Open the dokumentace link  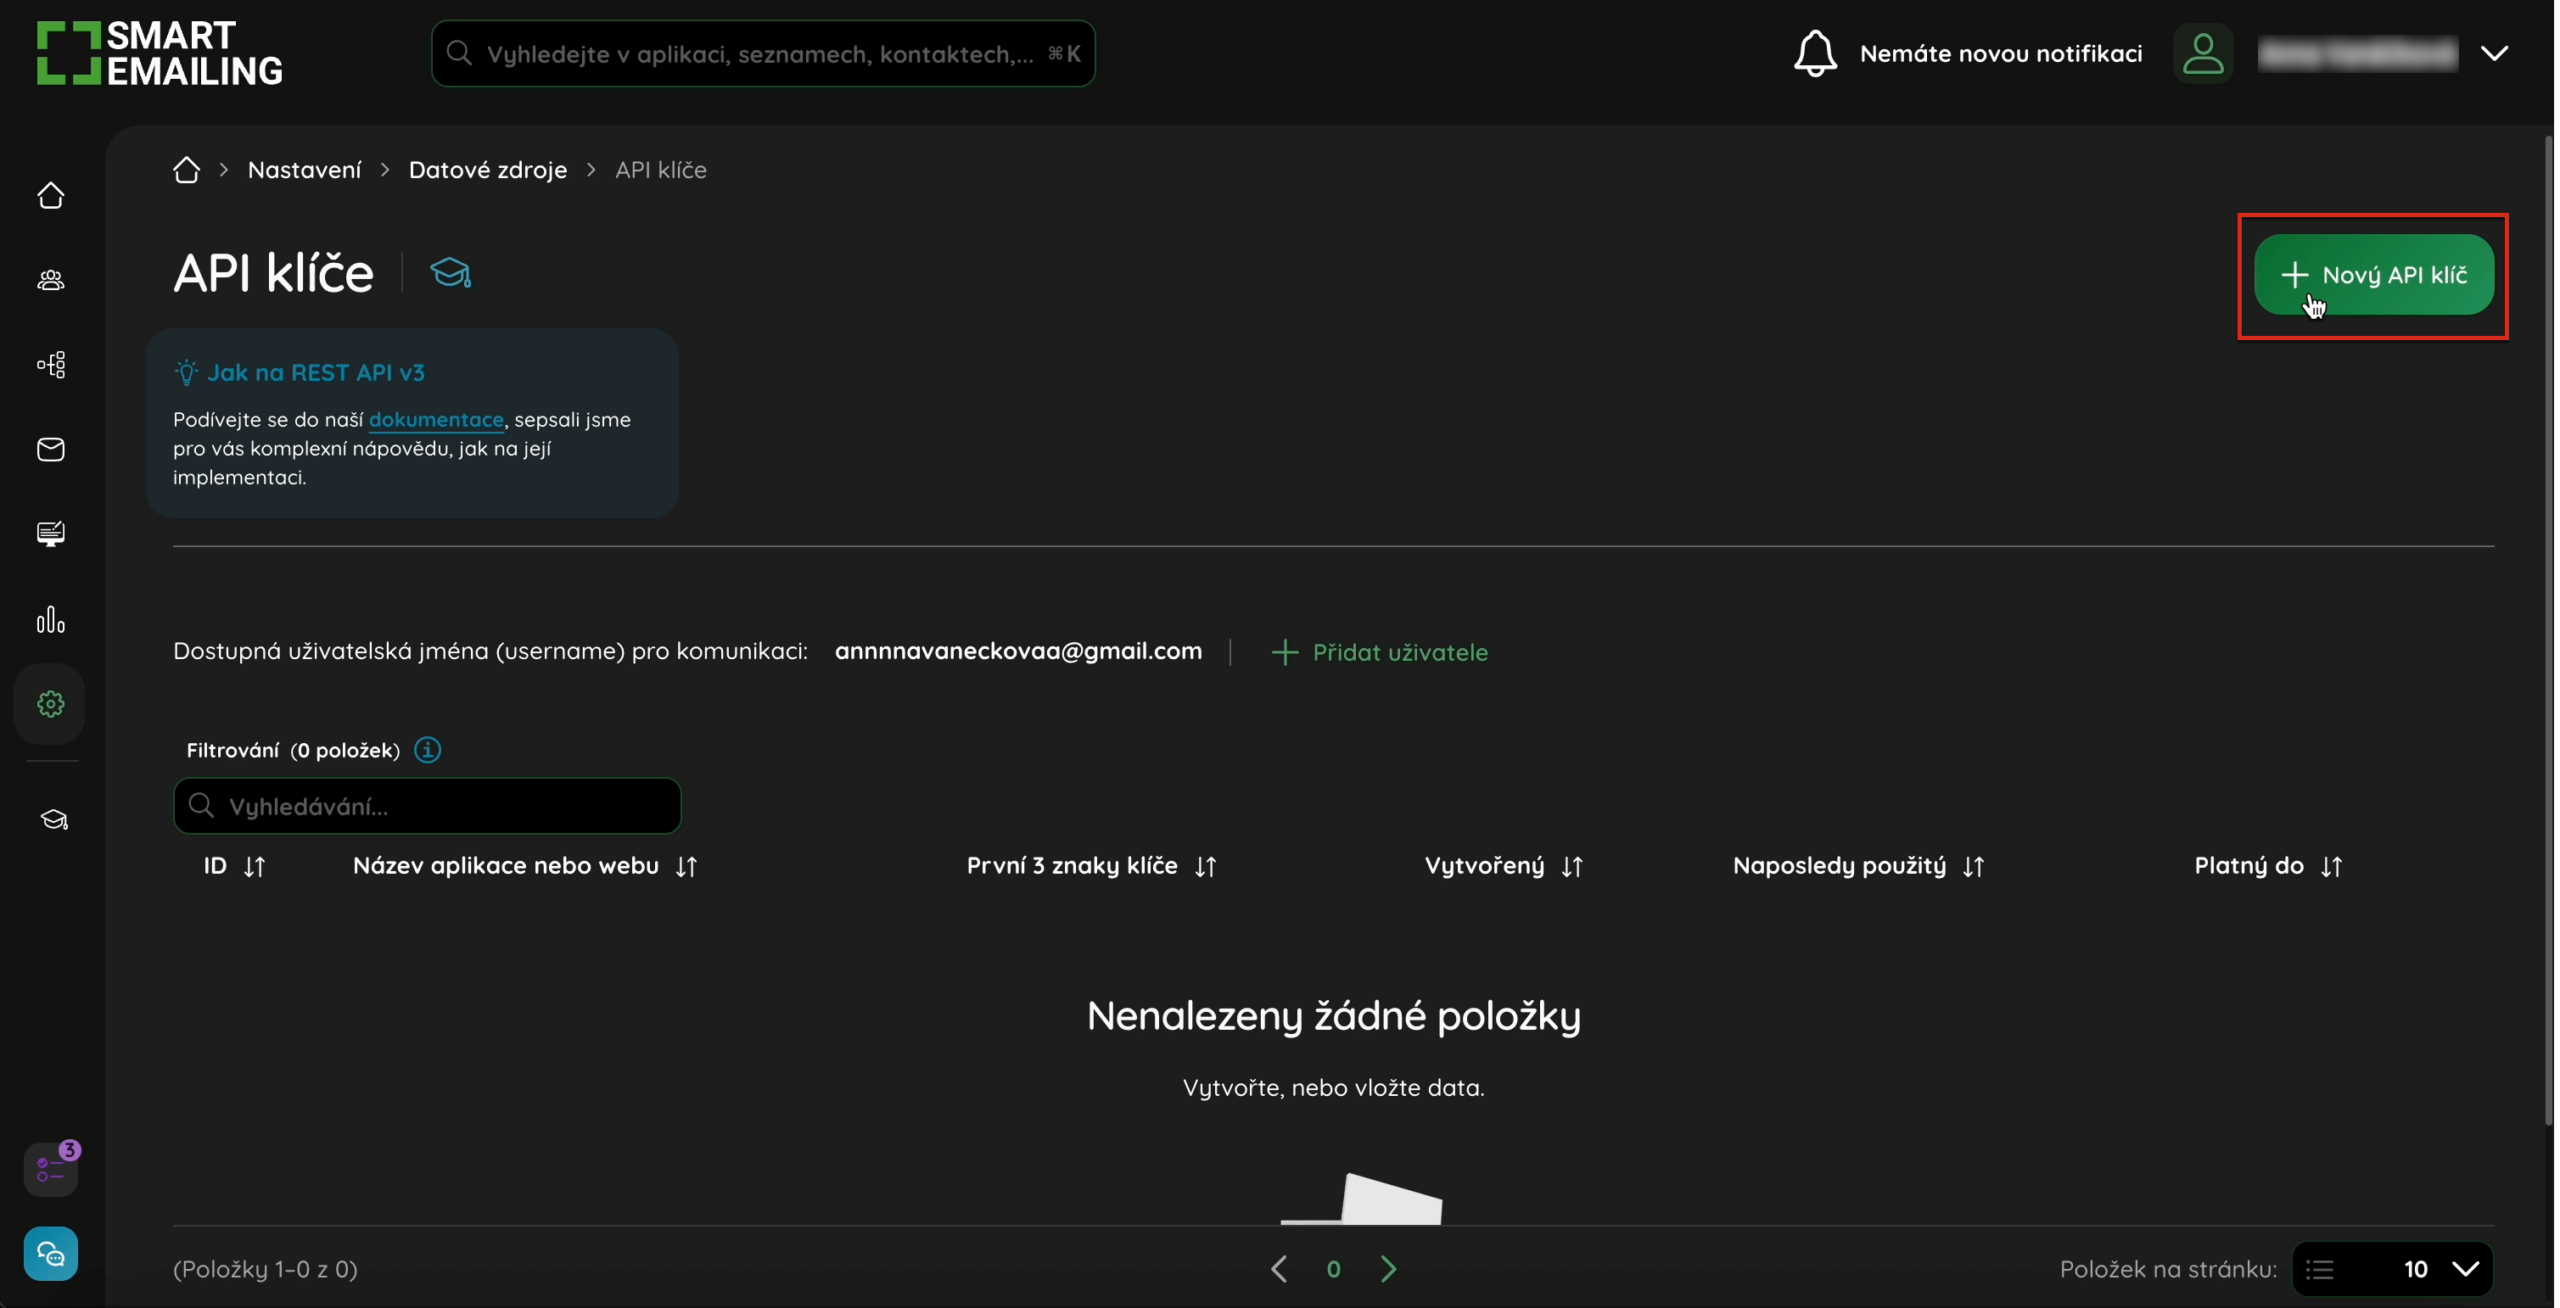pos(436,420)
